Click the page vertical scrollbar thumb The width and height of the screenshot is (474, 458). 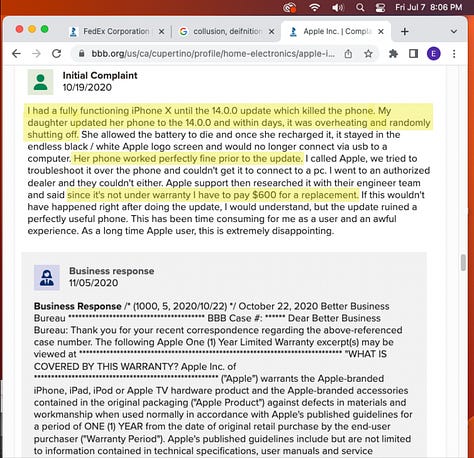click(463, 263)
